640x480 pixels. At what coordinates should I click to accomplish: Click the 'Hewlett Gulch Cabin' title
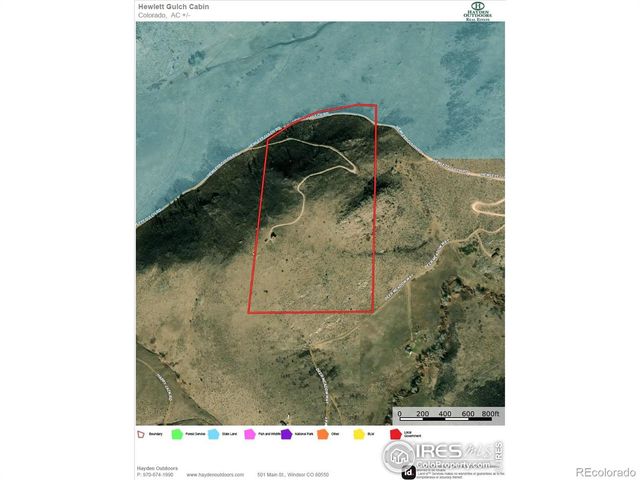tap(173, 7)
